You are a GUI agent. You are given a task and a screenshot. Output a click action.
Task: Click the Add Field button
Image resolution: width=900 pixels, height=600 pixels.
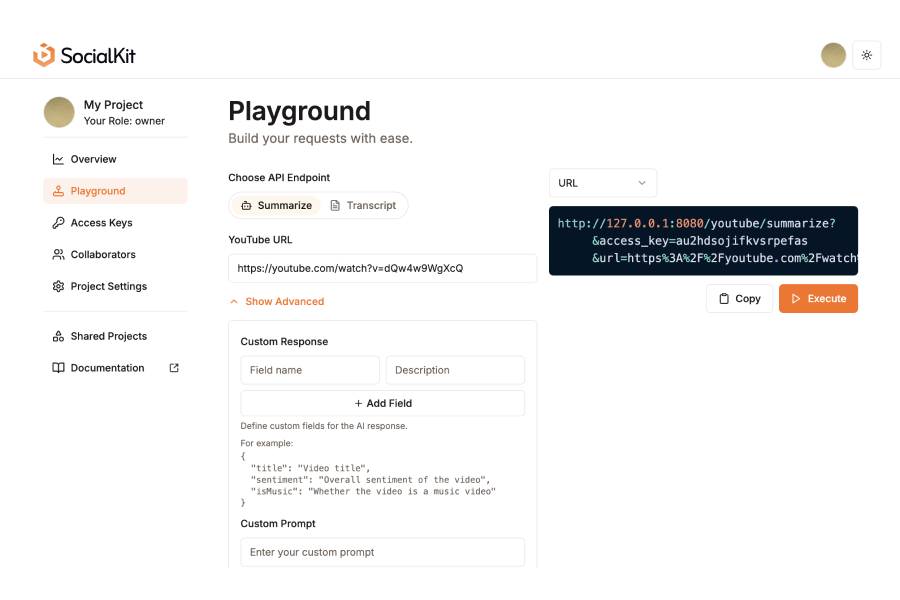point(382,403)
